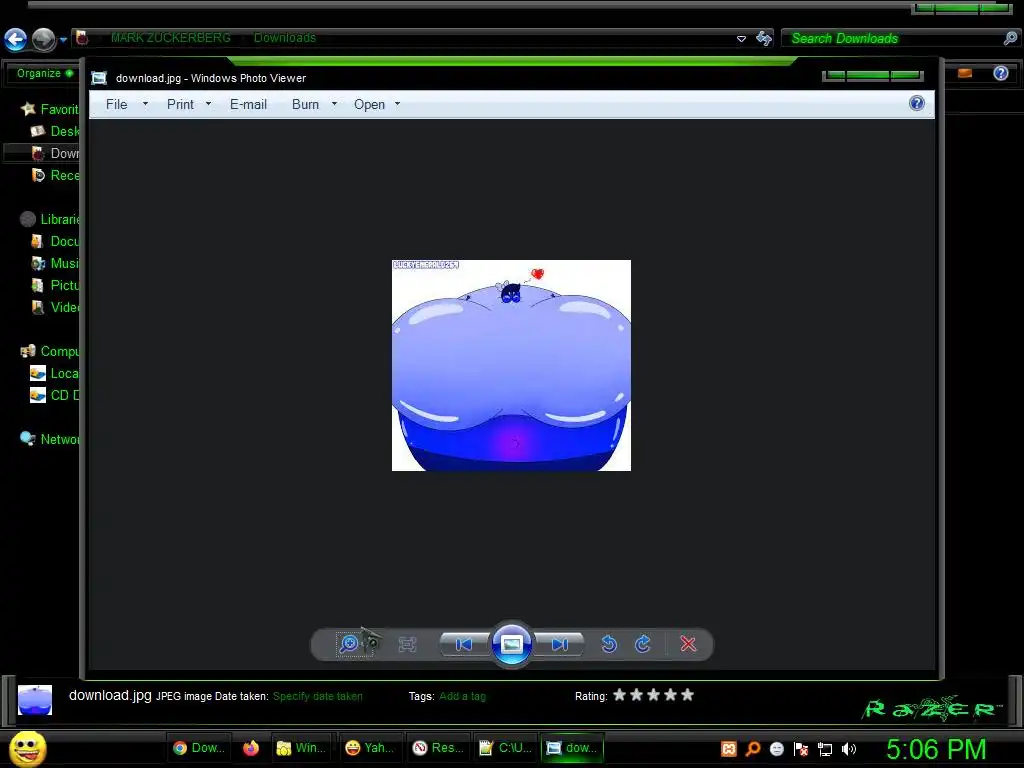Switch to the Chrome Dow... taskbar button
This screenshot has height=768, width=1024.
pos(199,748)
